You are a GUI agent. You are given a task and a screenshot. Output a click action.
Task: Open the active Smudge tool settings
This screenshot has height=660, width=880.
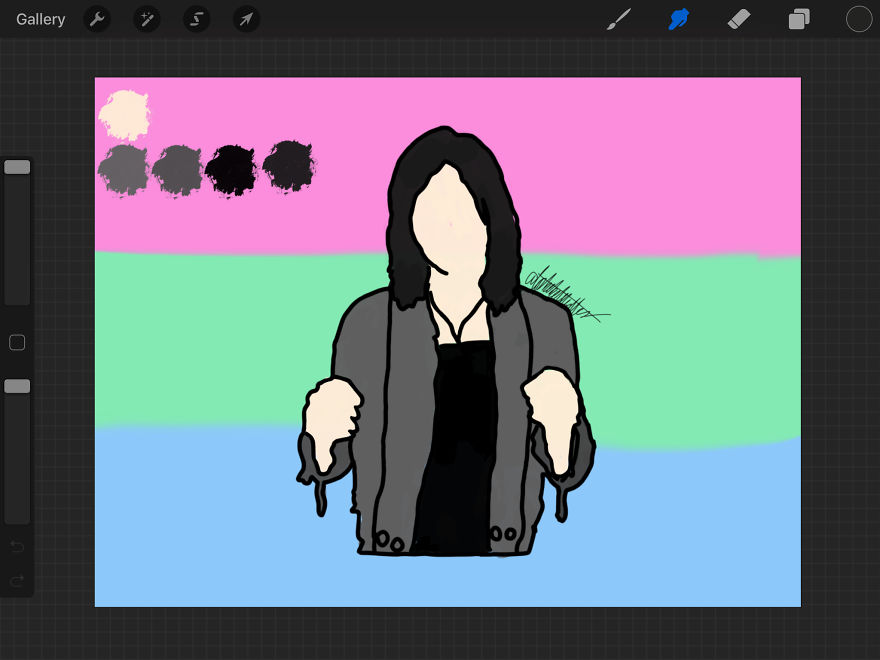679,19
